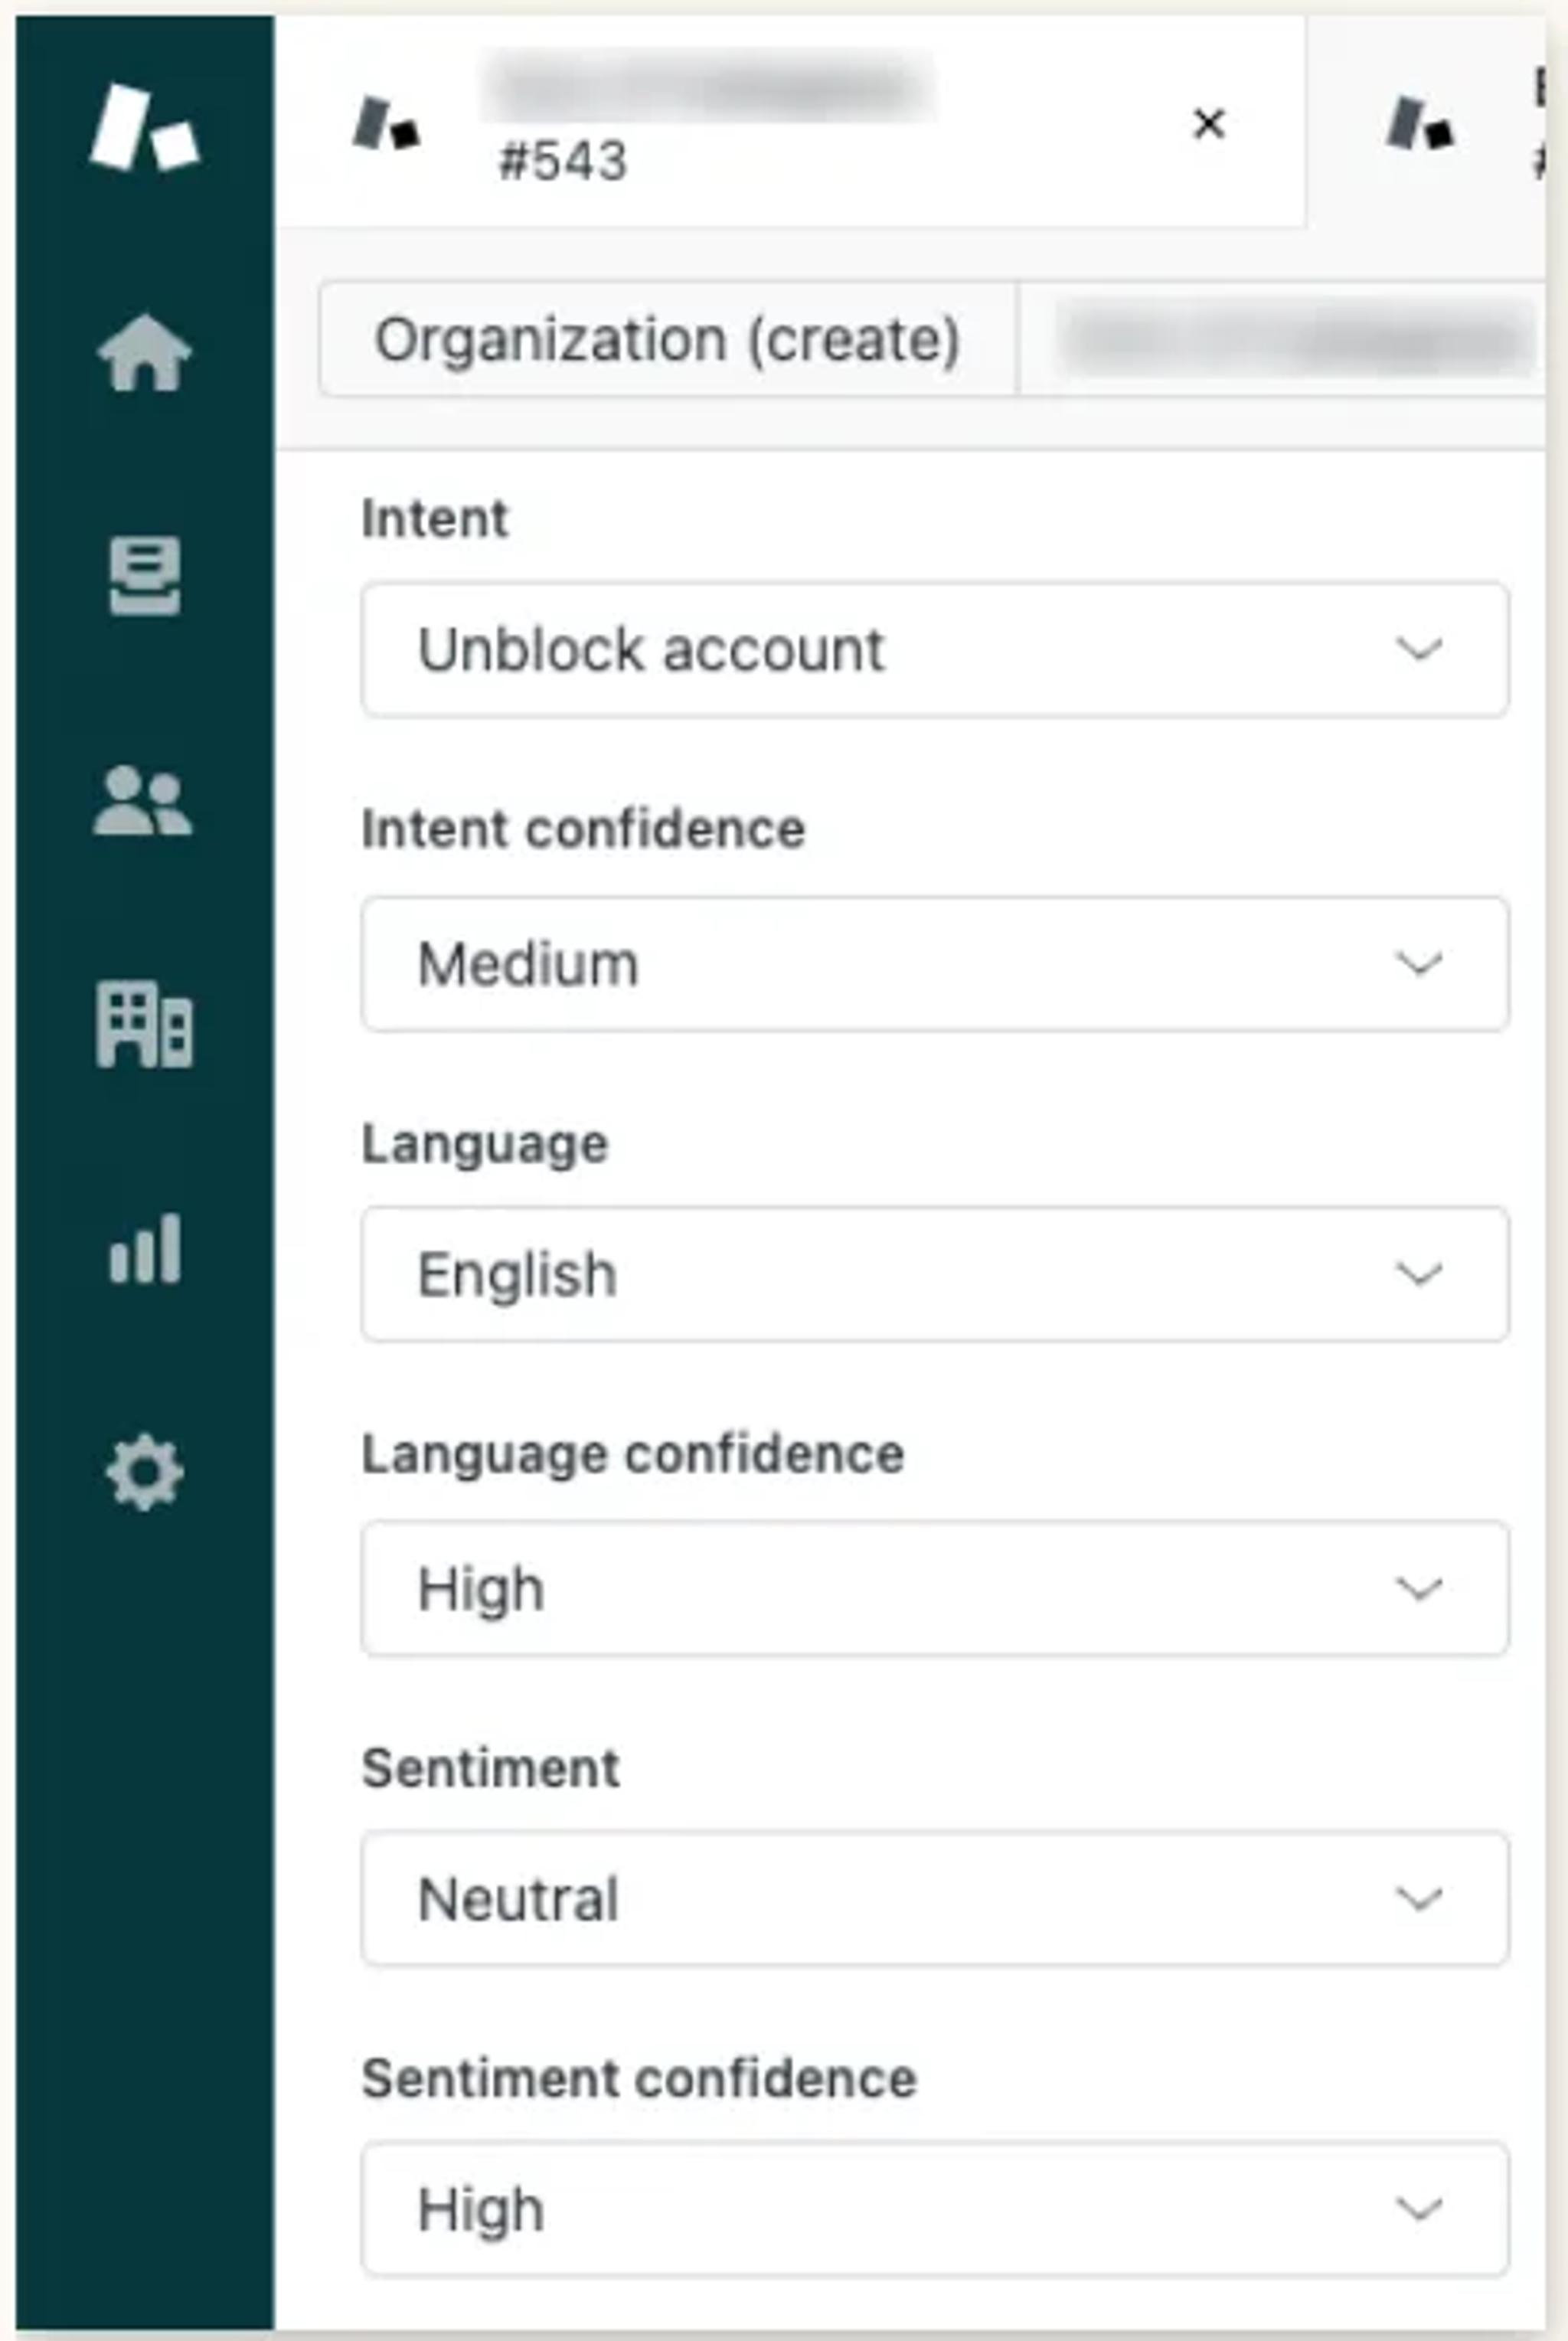Expand Language confidence chevron
This screenshot has width=1568, height=2341.
(x=1418, y=1588)
